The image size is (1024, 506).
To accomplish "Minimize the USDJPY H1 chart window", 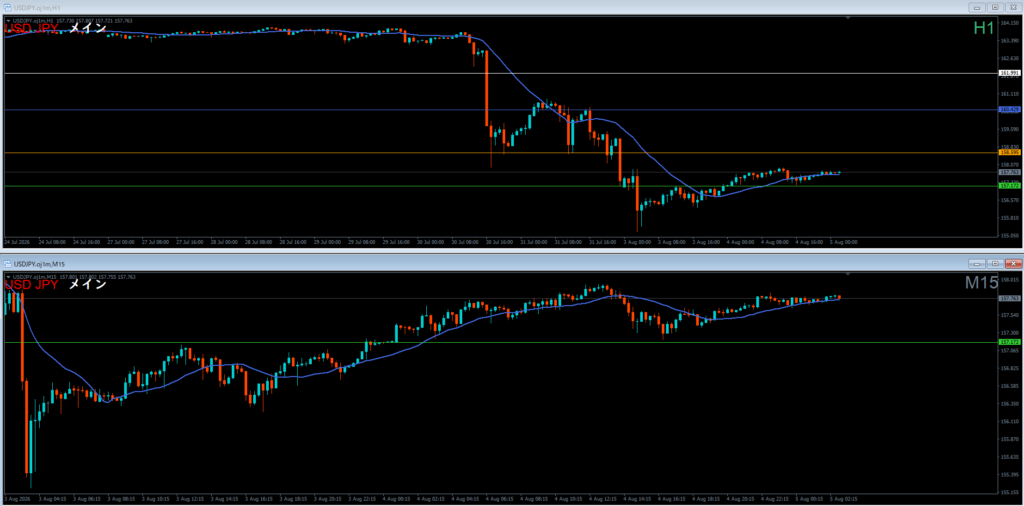I will [978, 7].
